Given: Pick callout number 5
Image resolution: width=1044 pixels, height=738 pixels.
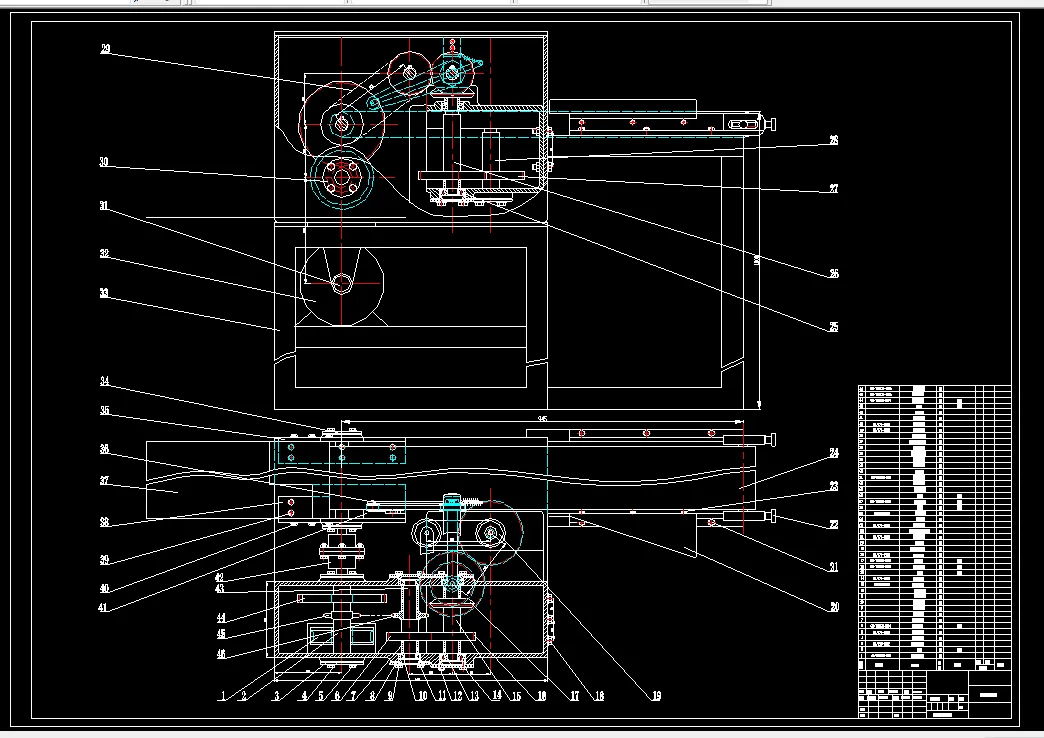Looking at the screenshot, I should pyautogui.click(x=320, y=697).
